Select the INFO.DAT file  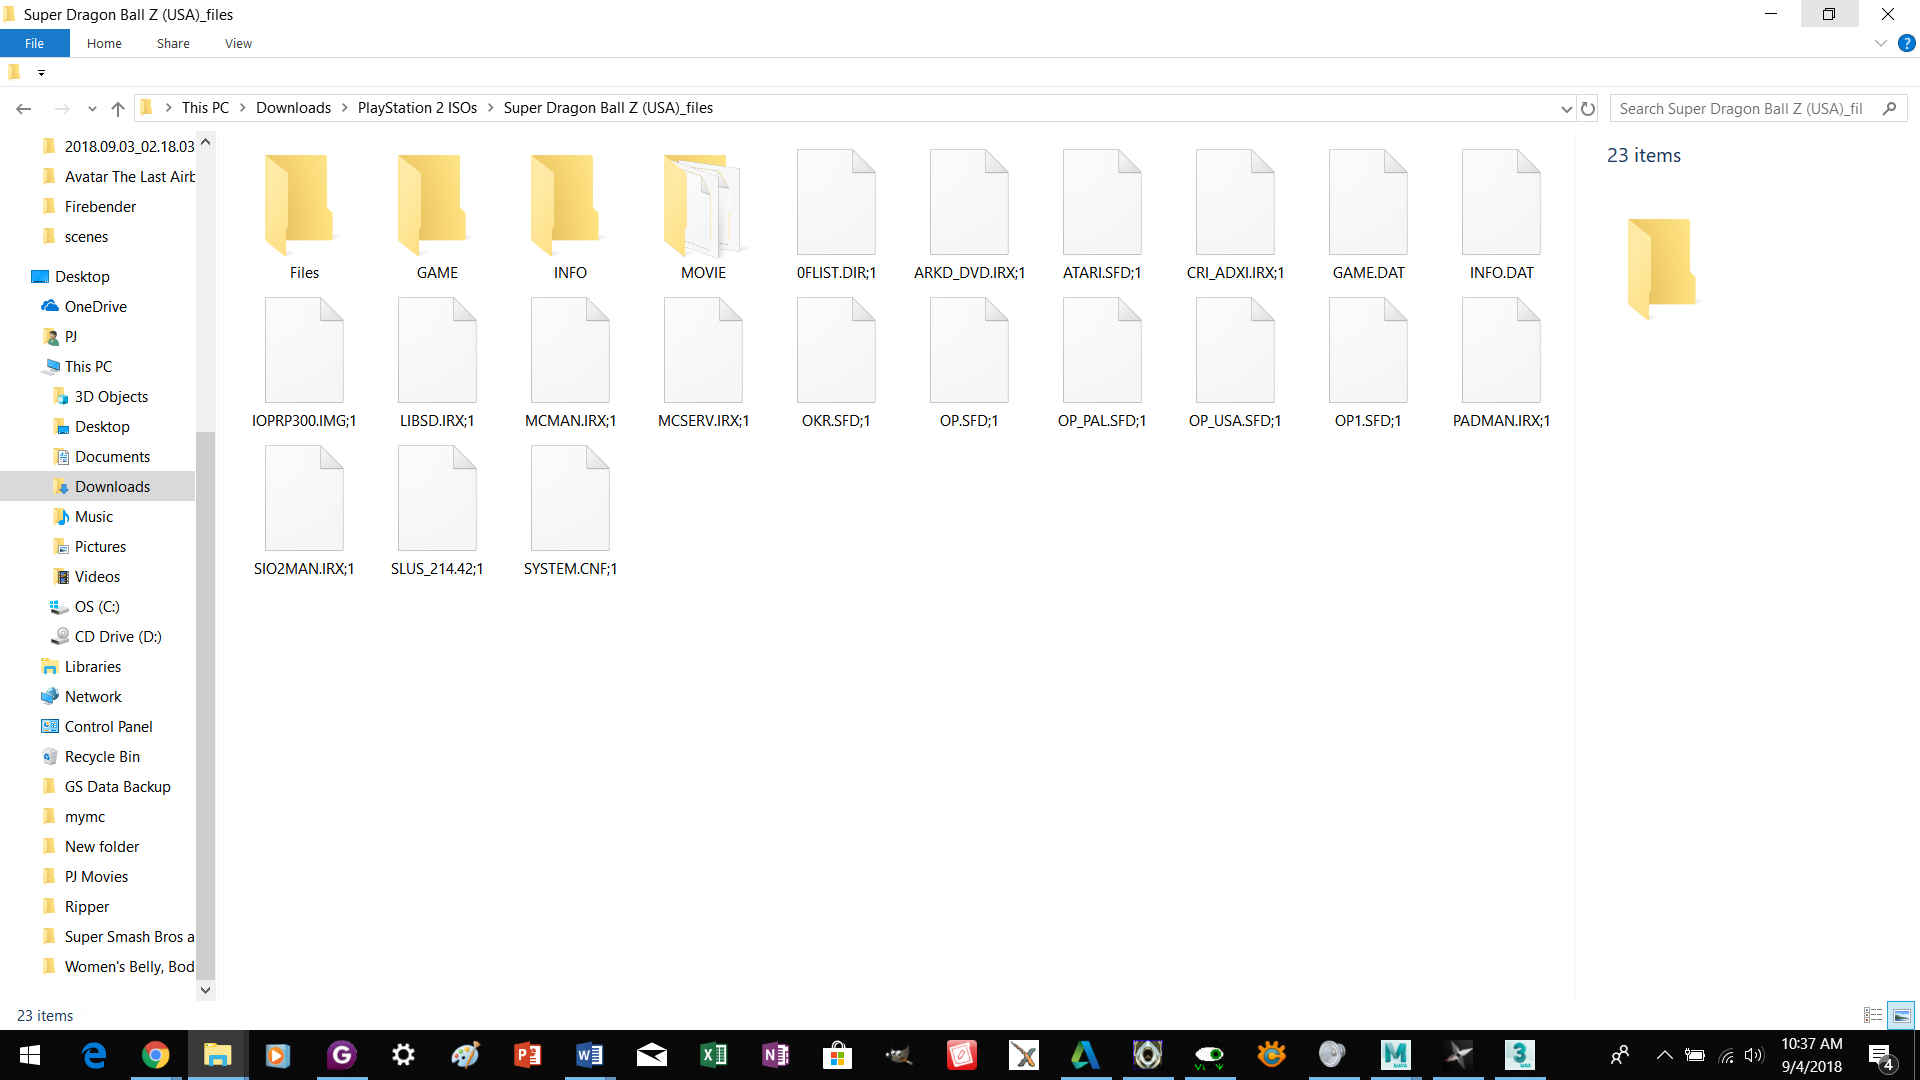1501,215
